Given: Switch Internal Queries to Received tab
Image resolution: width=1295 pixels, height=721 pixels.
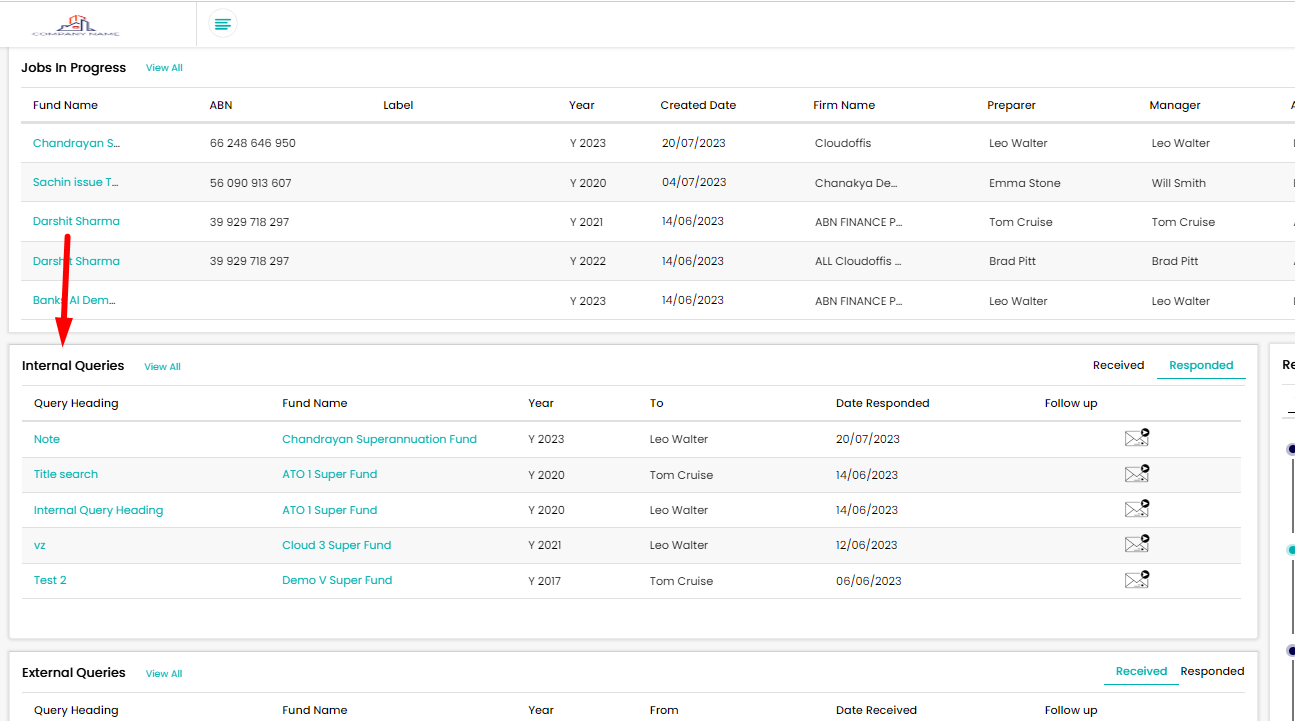Looking at the screenshot, I should (1118, 365).
